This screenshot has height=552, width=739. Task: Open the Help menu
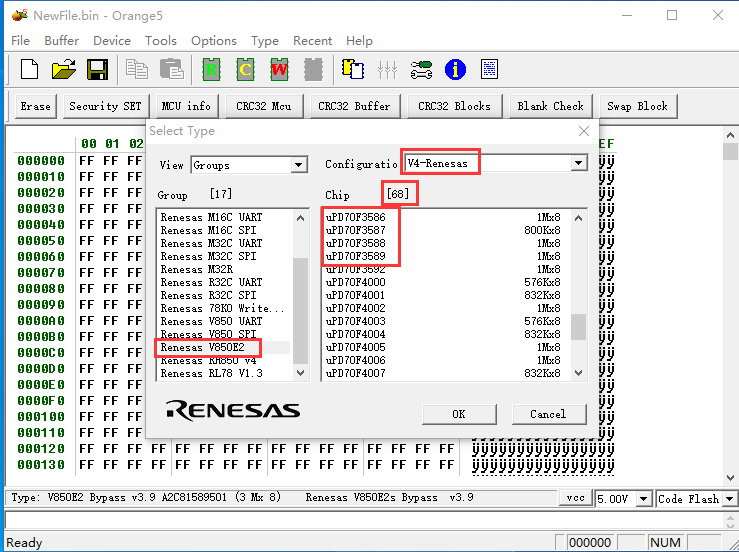pos(359,41)
